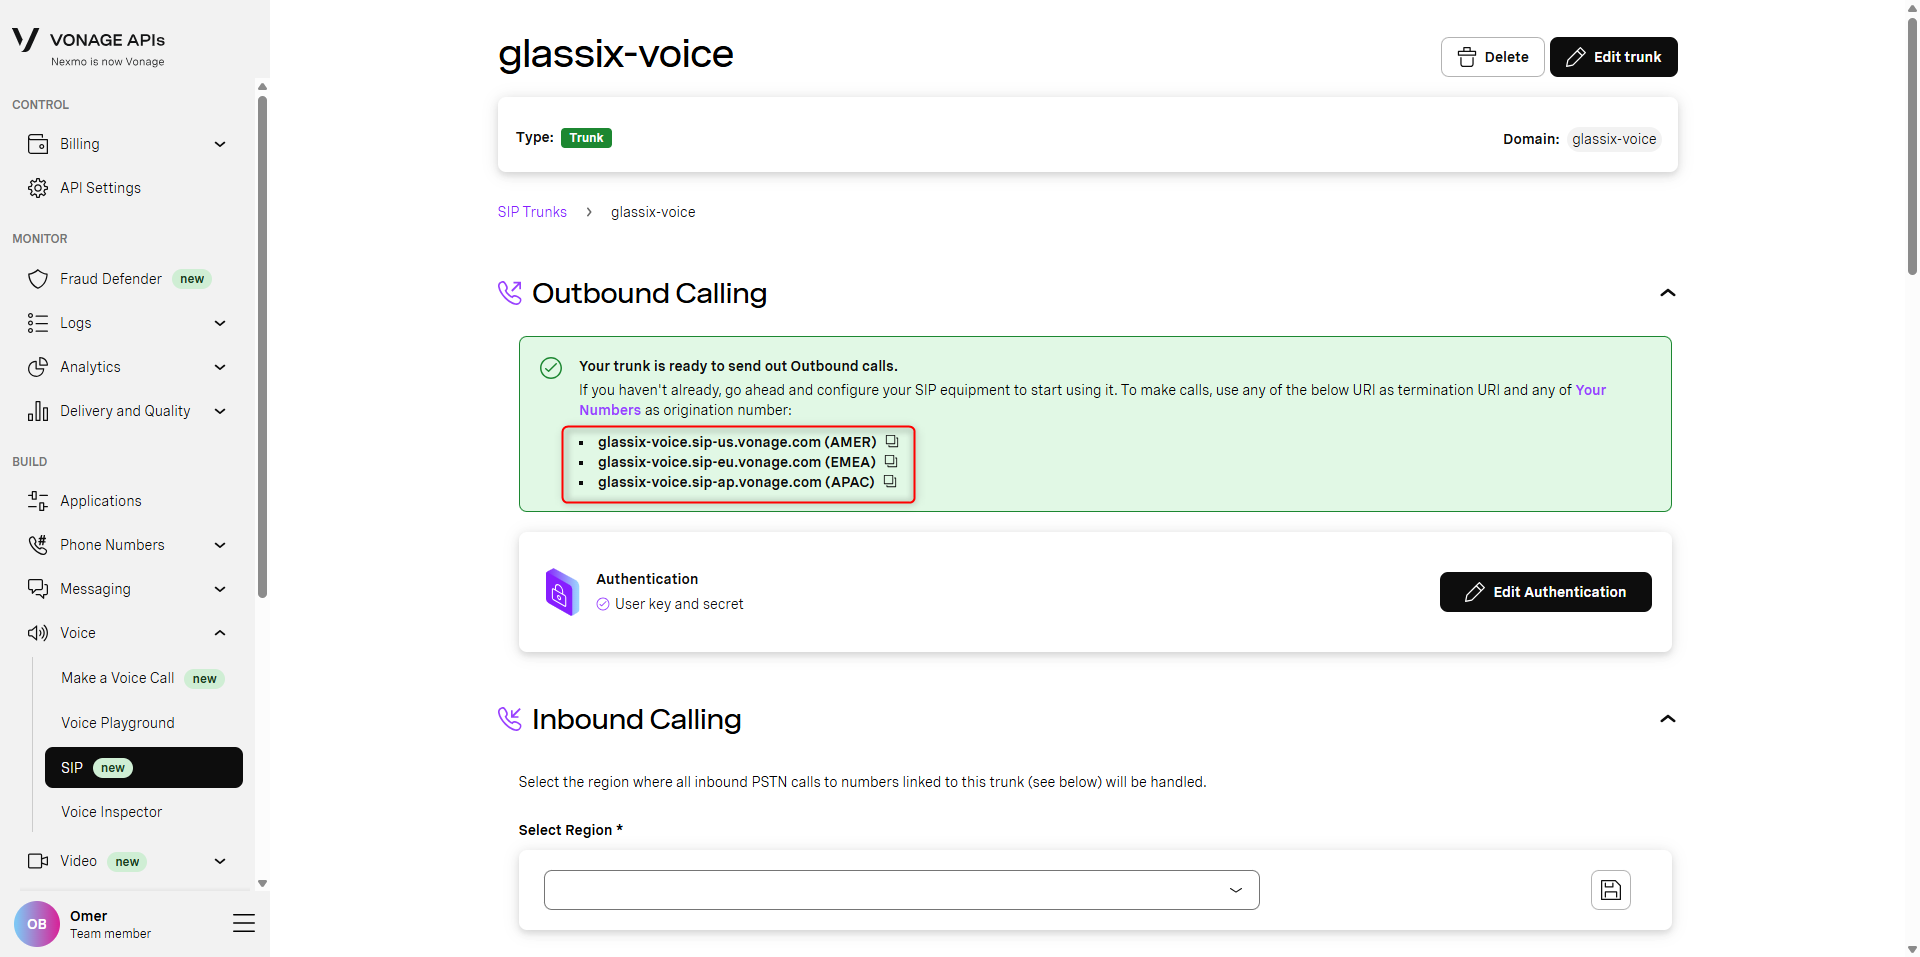Click the User key and secret text
Screen dimensions: 1920x957
click(679, 604)
